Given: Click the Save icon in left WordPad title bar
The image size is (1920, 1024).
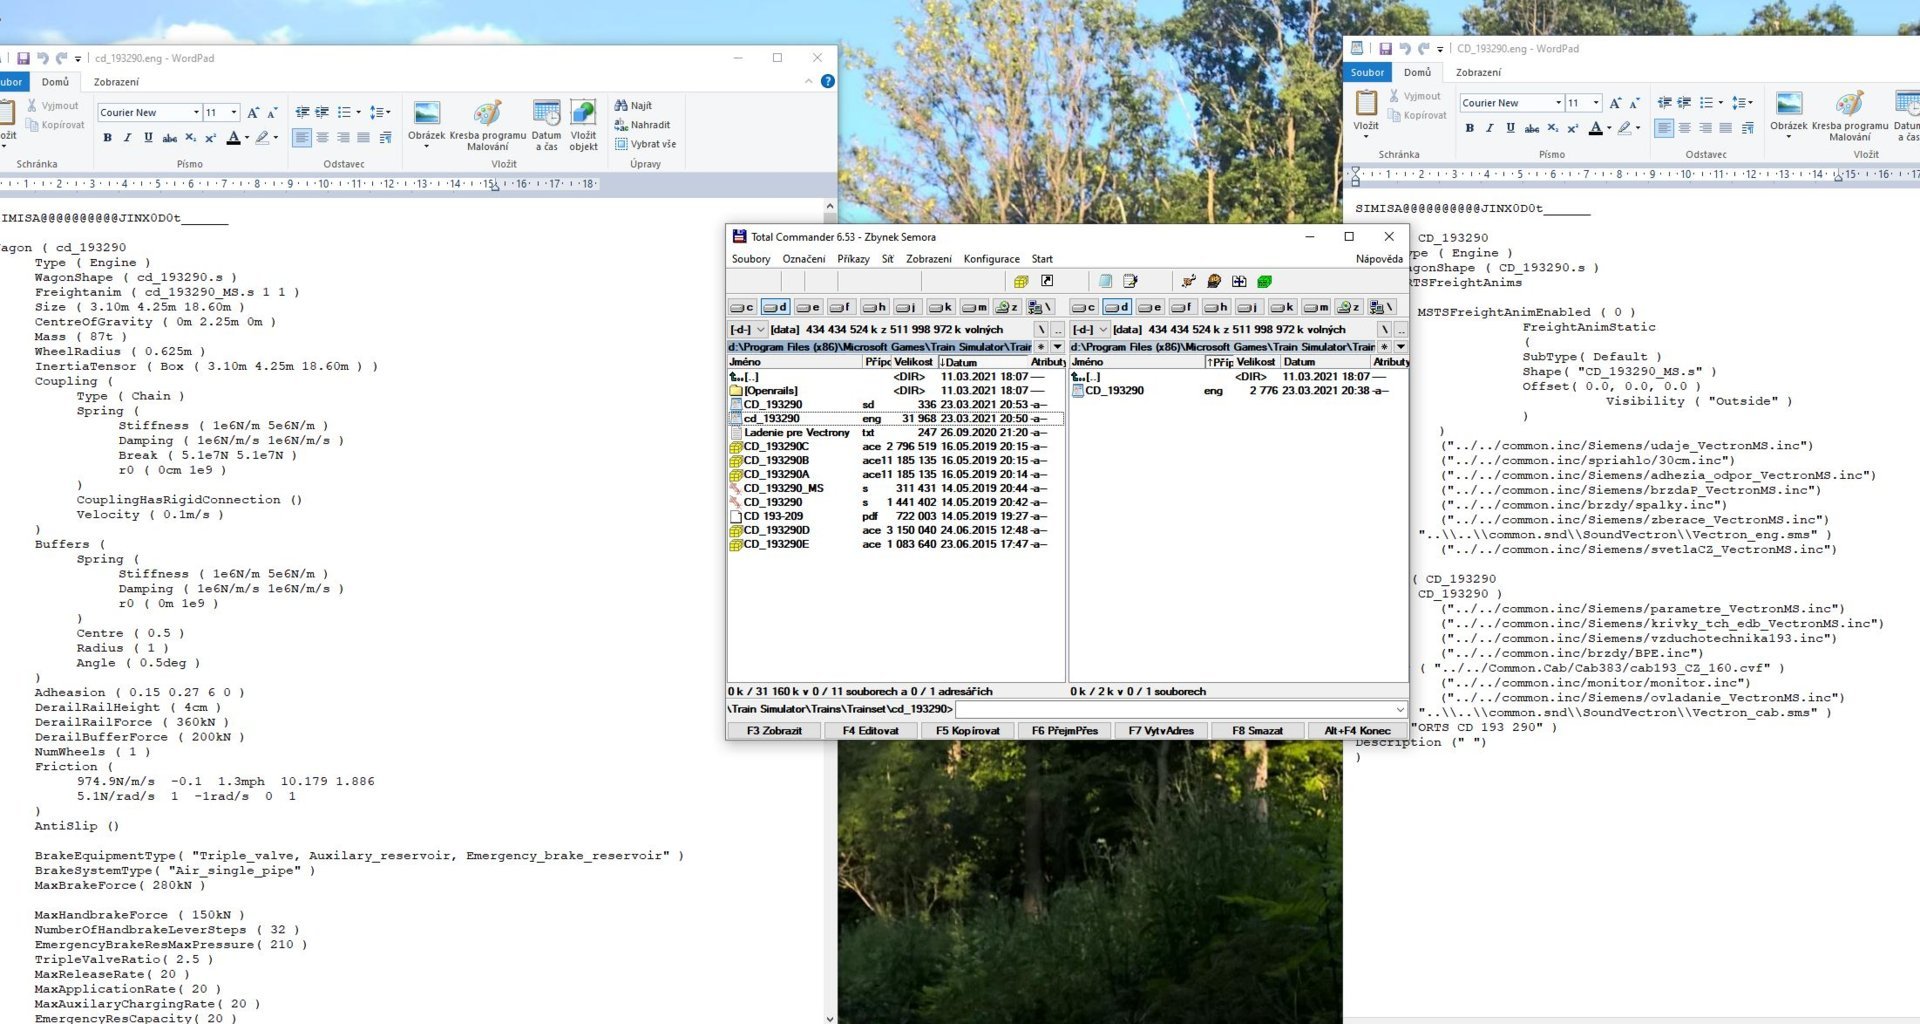Looking at the screenshot, I should point(23,58).
